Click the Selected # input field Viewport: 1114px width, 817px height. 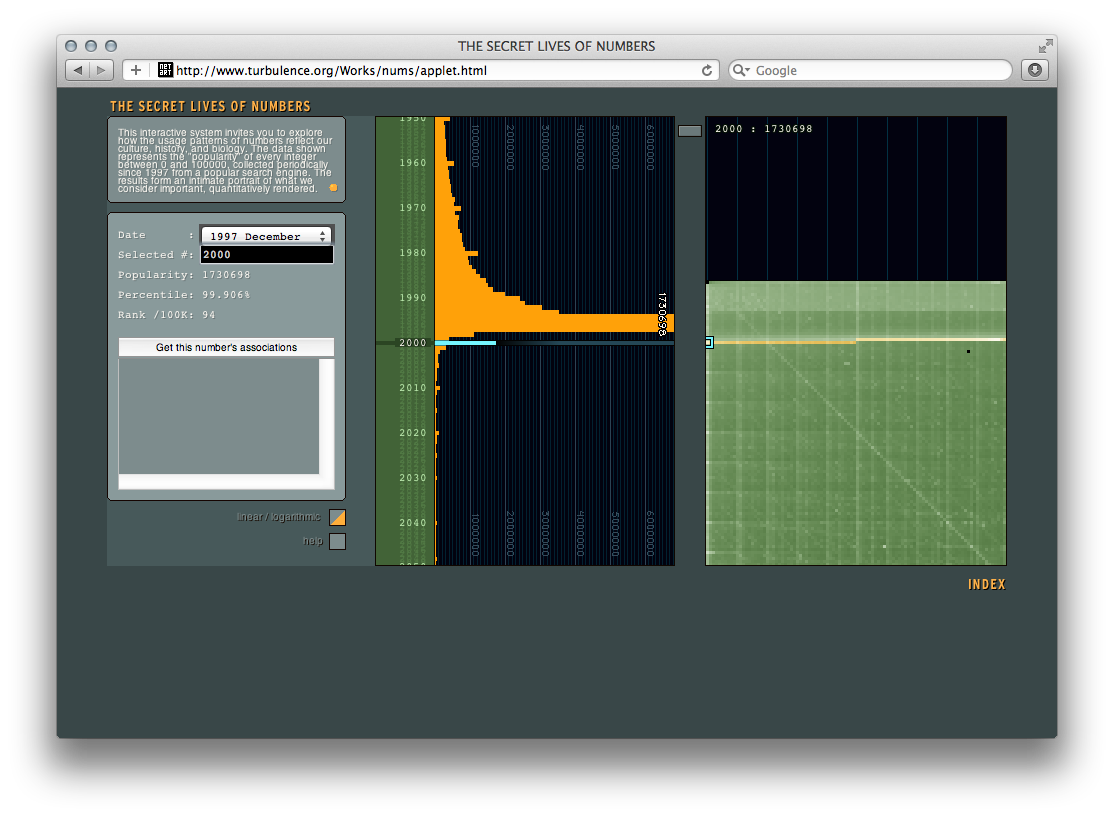click(x=266, y=255)
